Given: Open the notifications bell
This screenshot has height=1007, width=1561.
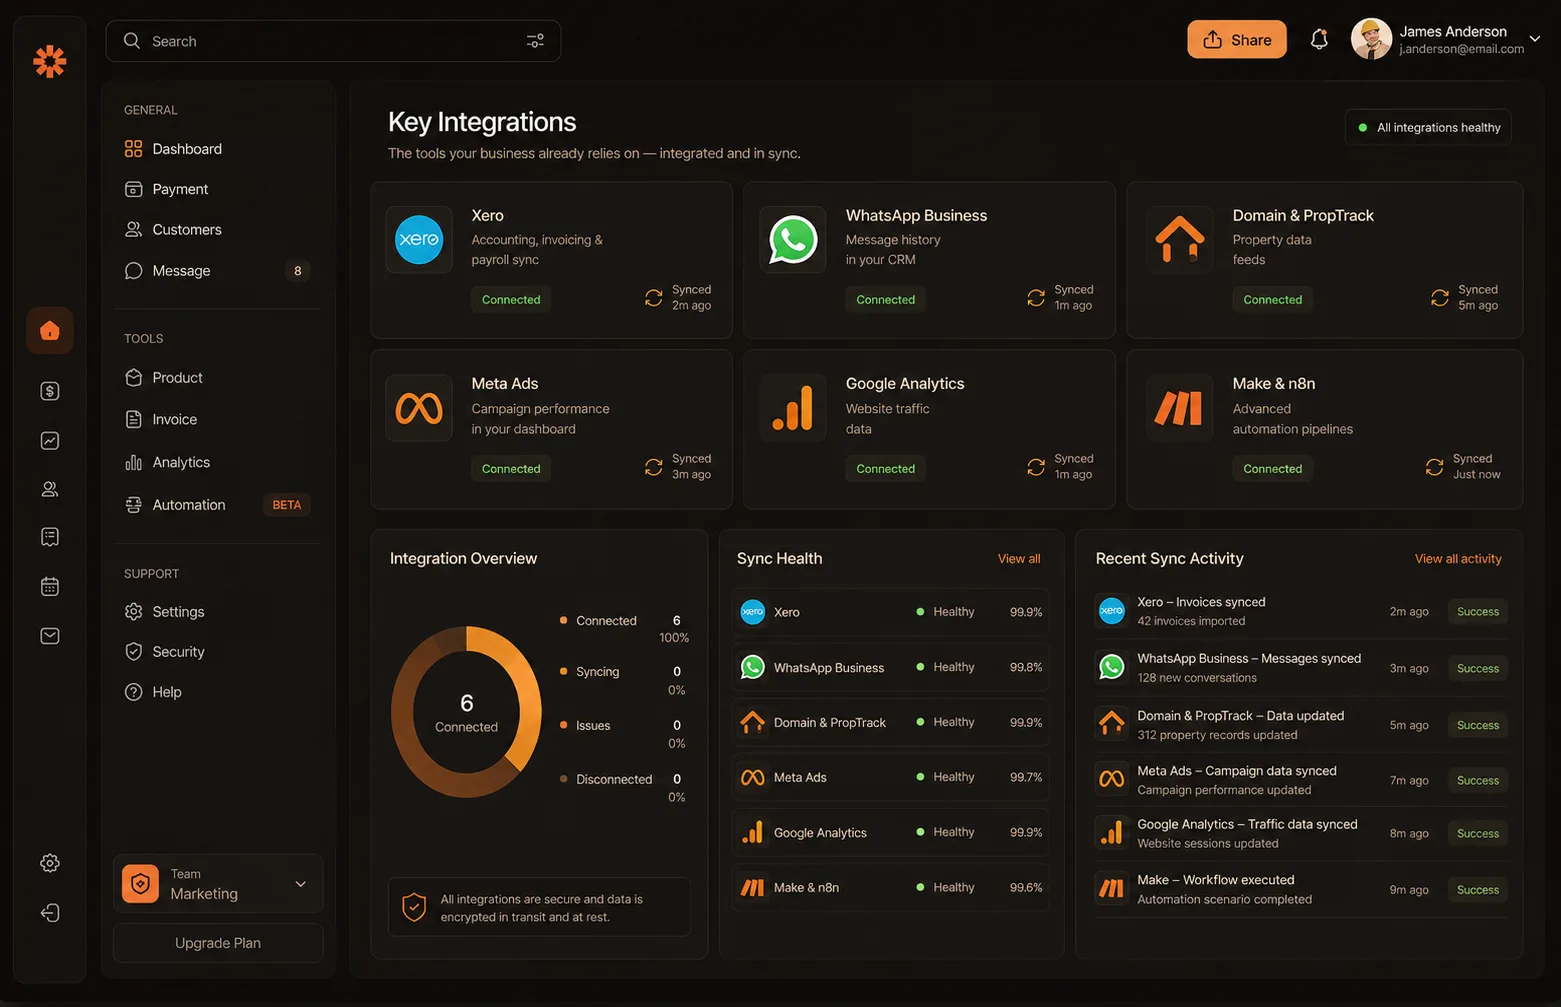Looking at the screenshot, I should [1319, 39].
